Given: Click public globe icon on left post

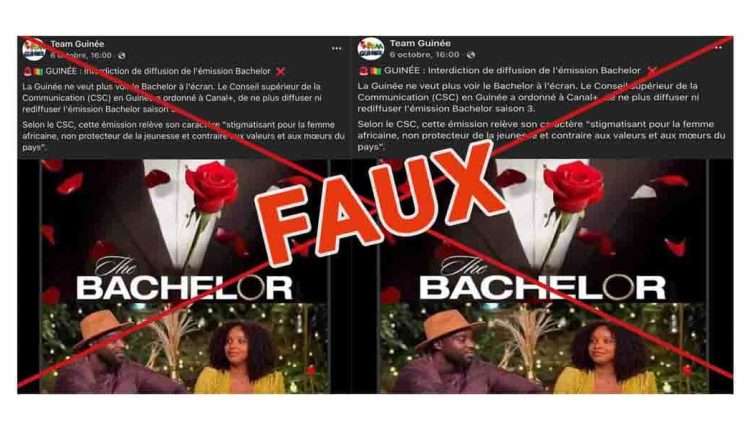Looking at the screenshot, I should [122, 55].
